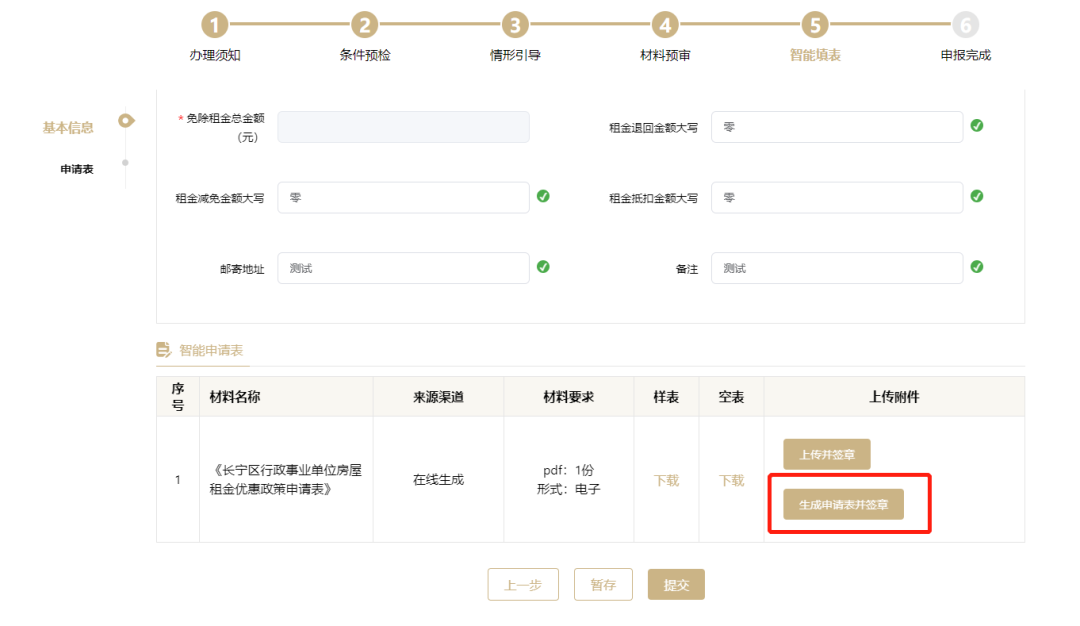Image resolution: width=1080 pixels, height=626 pixels.
Task: Click green checkmark beside 租金退回金额大写
Action: click(x=977, y=126)
